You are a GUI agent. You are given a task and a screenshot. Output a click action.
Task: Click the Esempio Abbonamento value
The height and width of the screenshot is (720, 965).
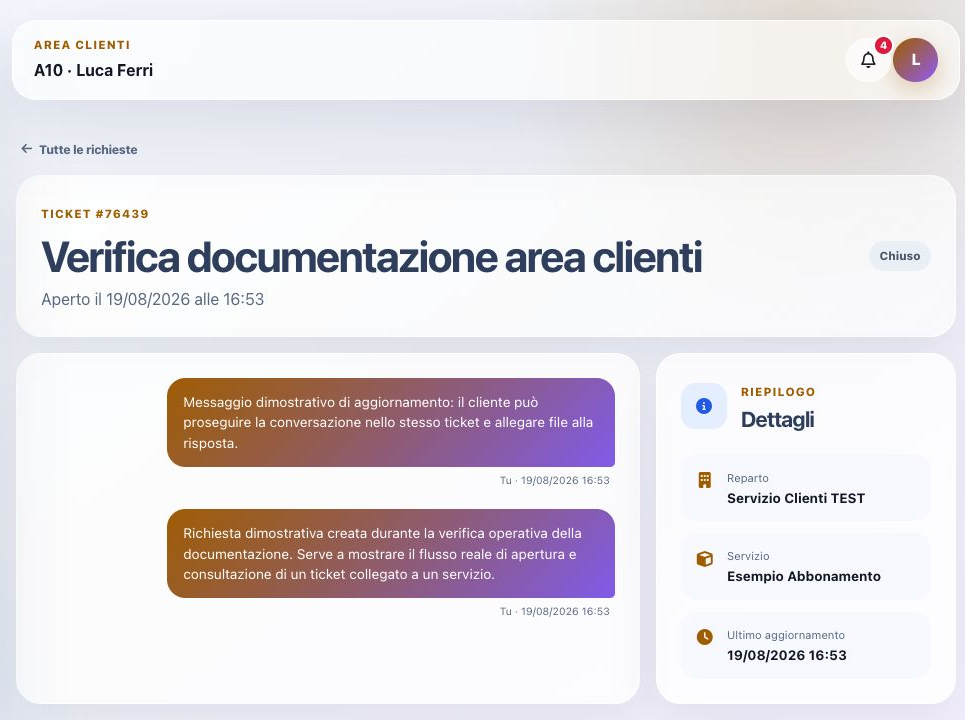pos(804,577)
